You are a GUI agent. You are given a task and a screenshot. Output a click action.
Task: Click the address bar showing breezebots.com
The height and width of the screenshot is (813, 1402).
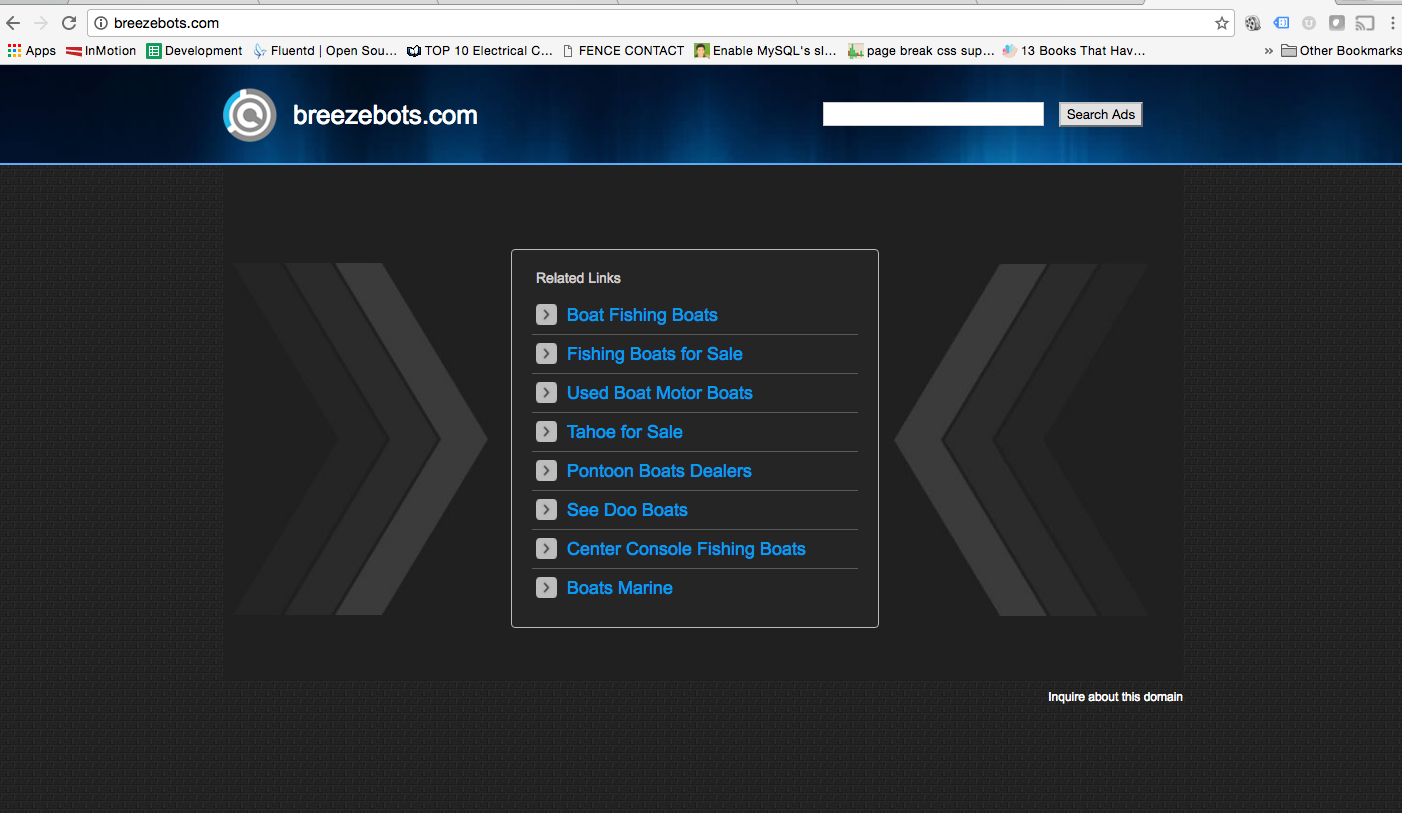tap(660, 23)
